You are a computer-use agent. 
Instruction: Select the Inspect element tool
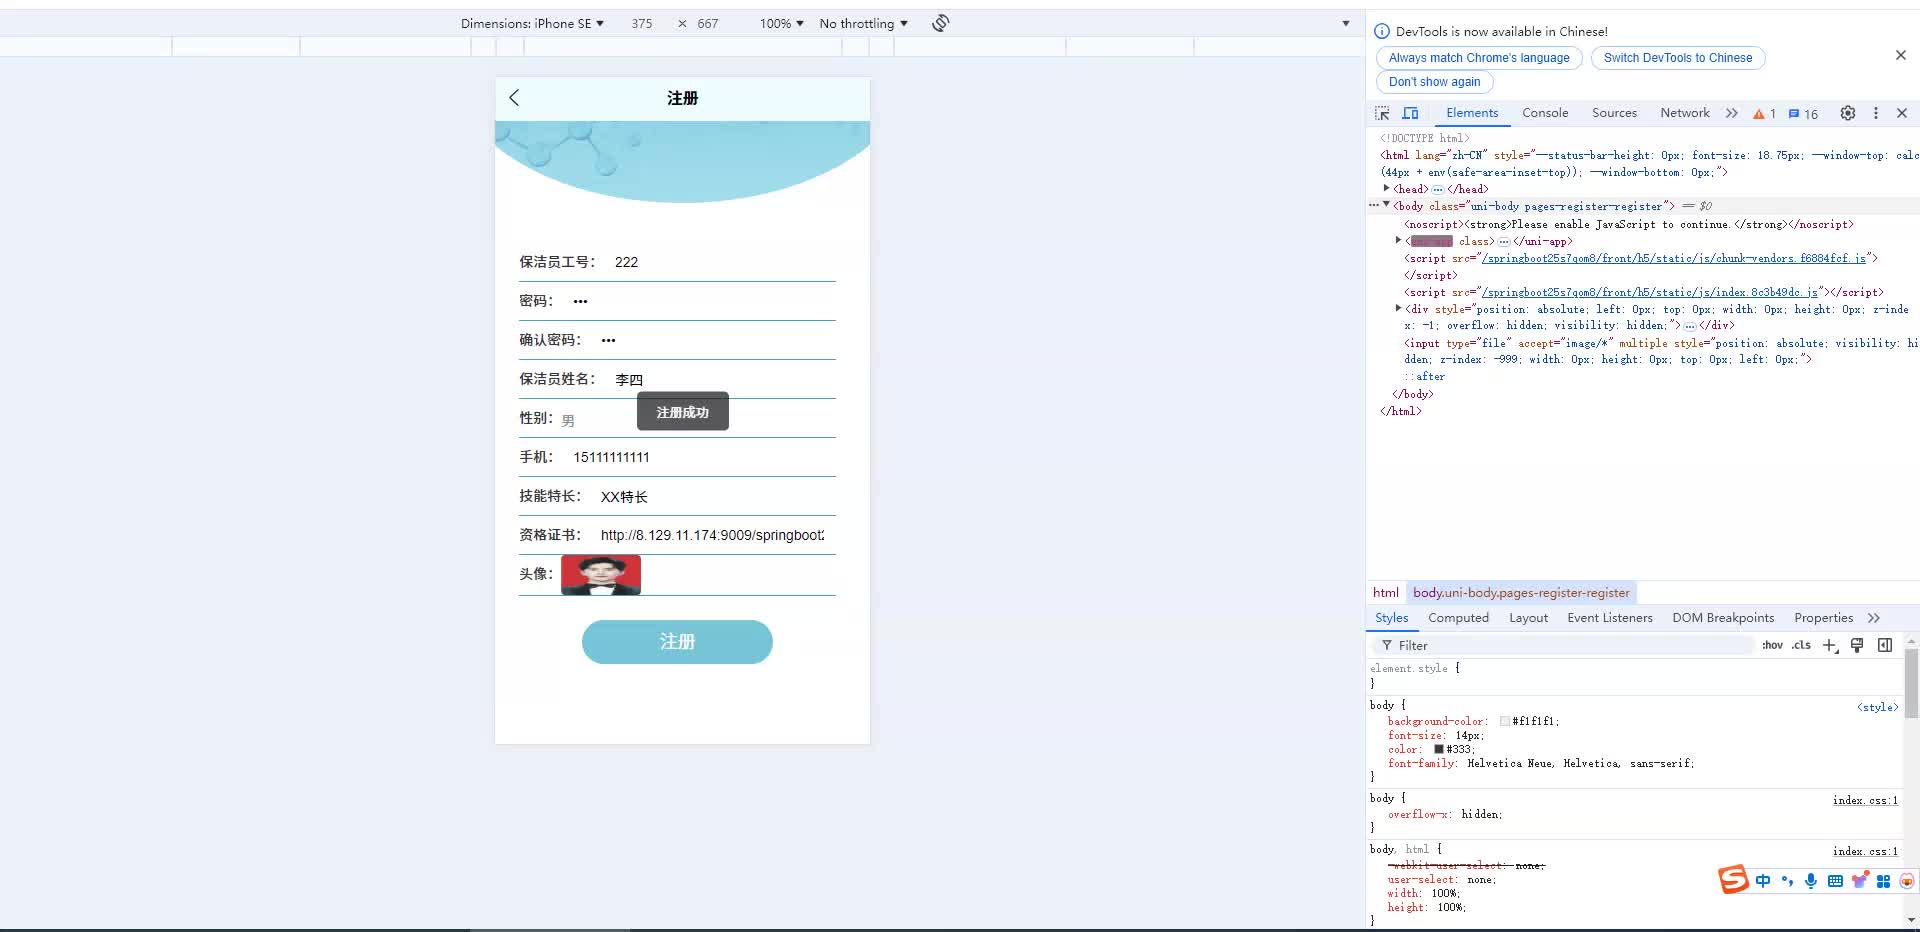(1381, 113)
